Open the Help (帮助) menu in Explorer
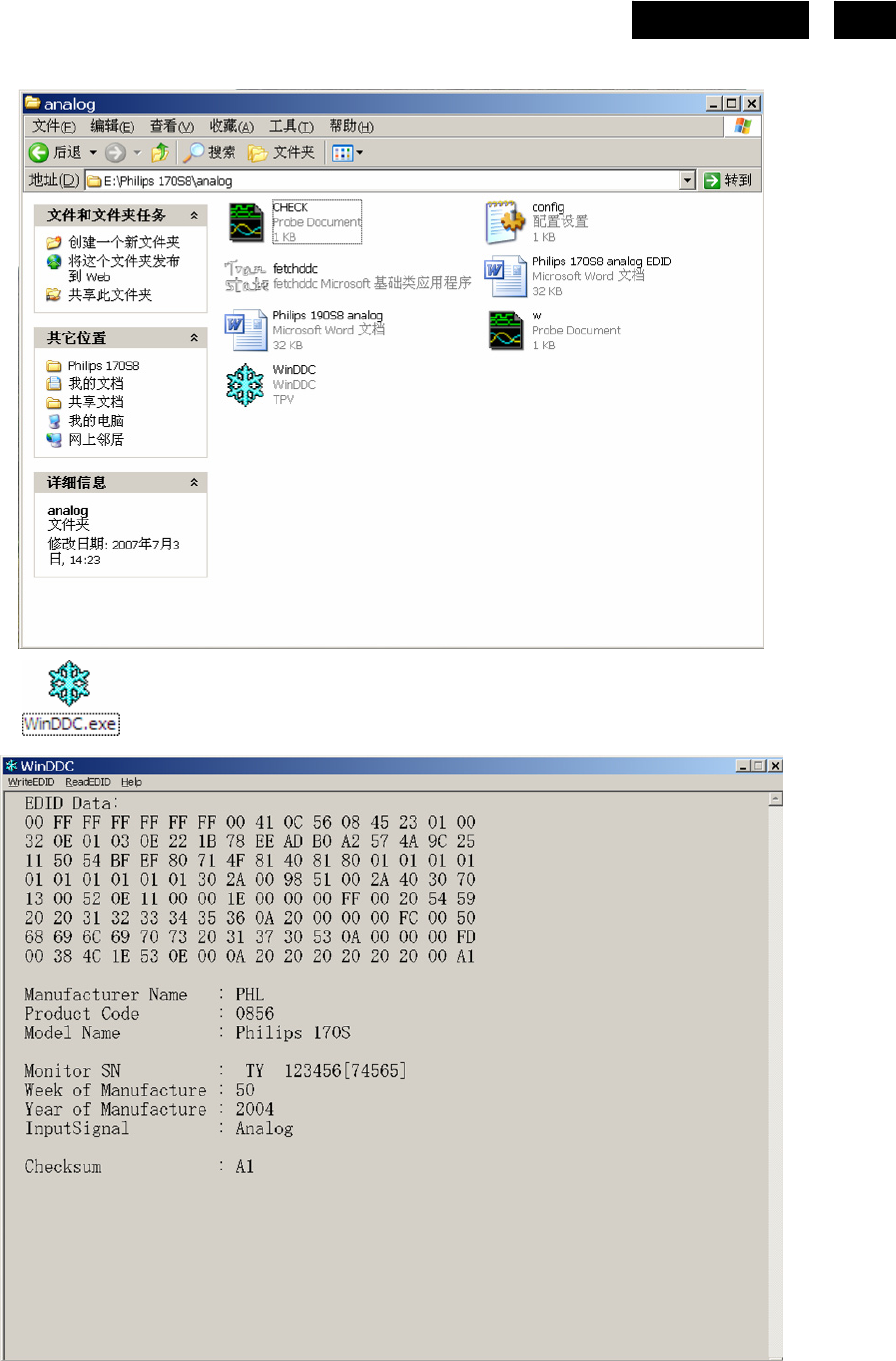This screenshot has height=1361, width=896. coord(351,126)
